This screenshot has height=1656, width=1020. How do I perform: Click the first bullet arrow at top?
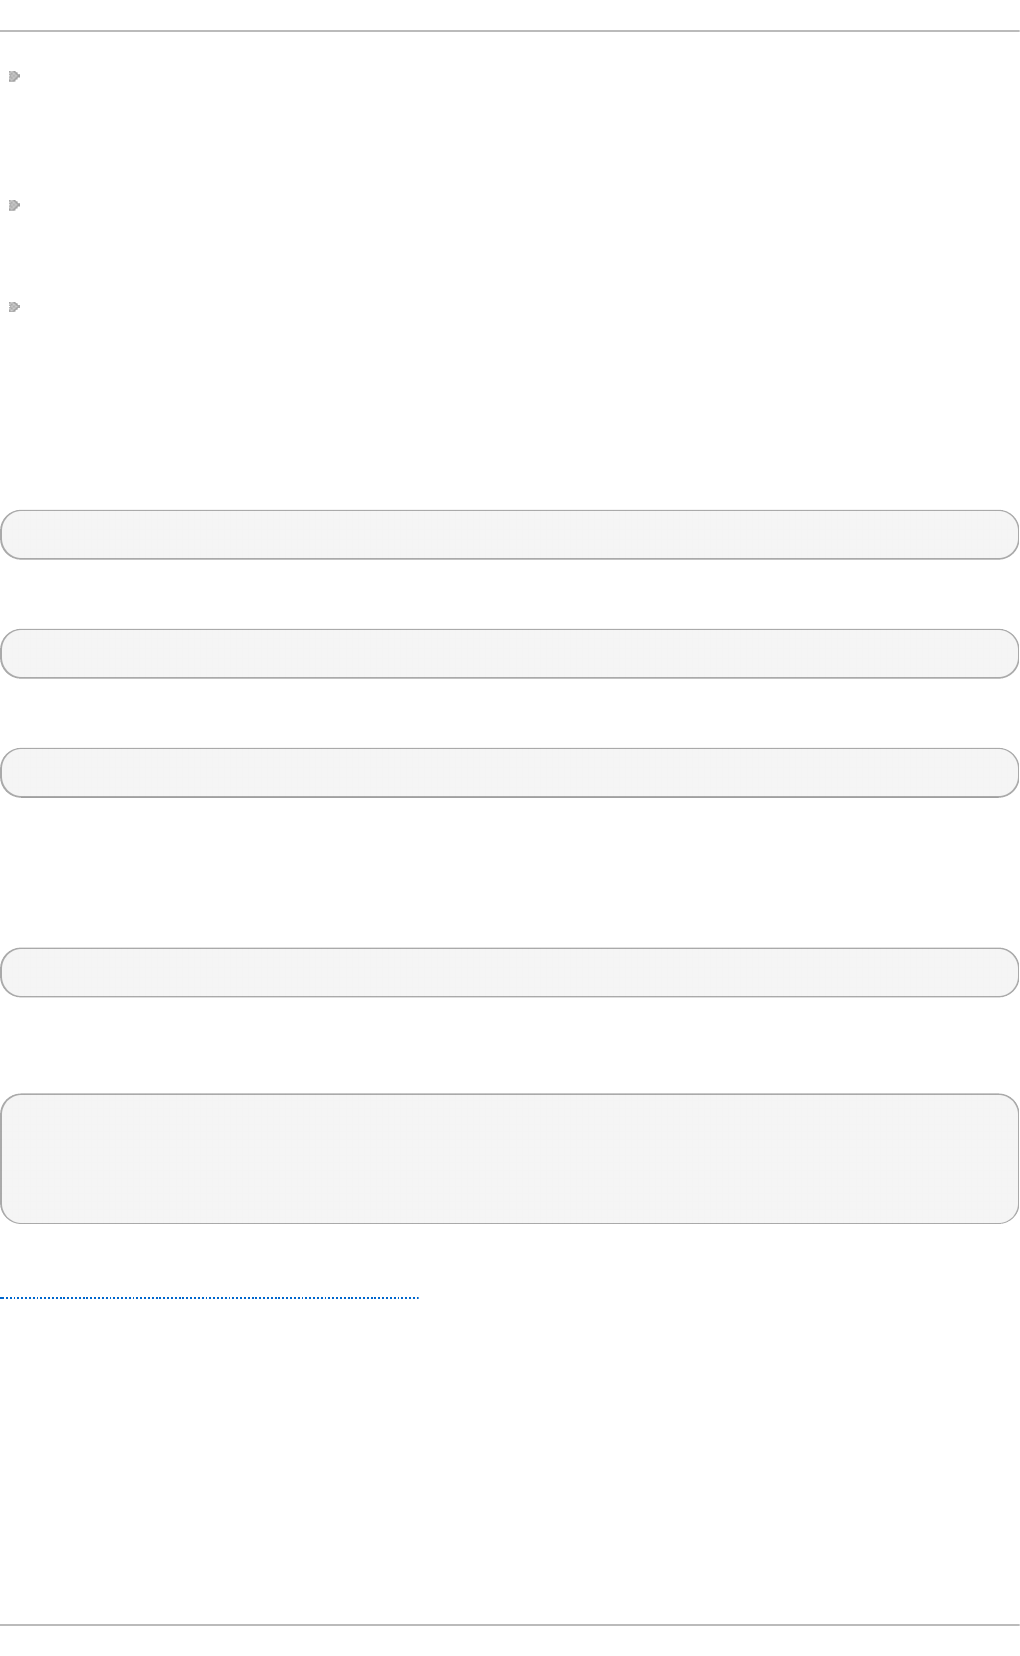coord(14,76)
